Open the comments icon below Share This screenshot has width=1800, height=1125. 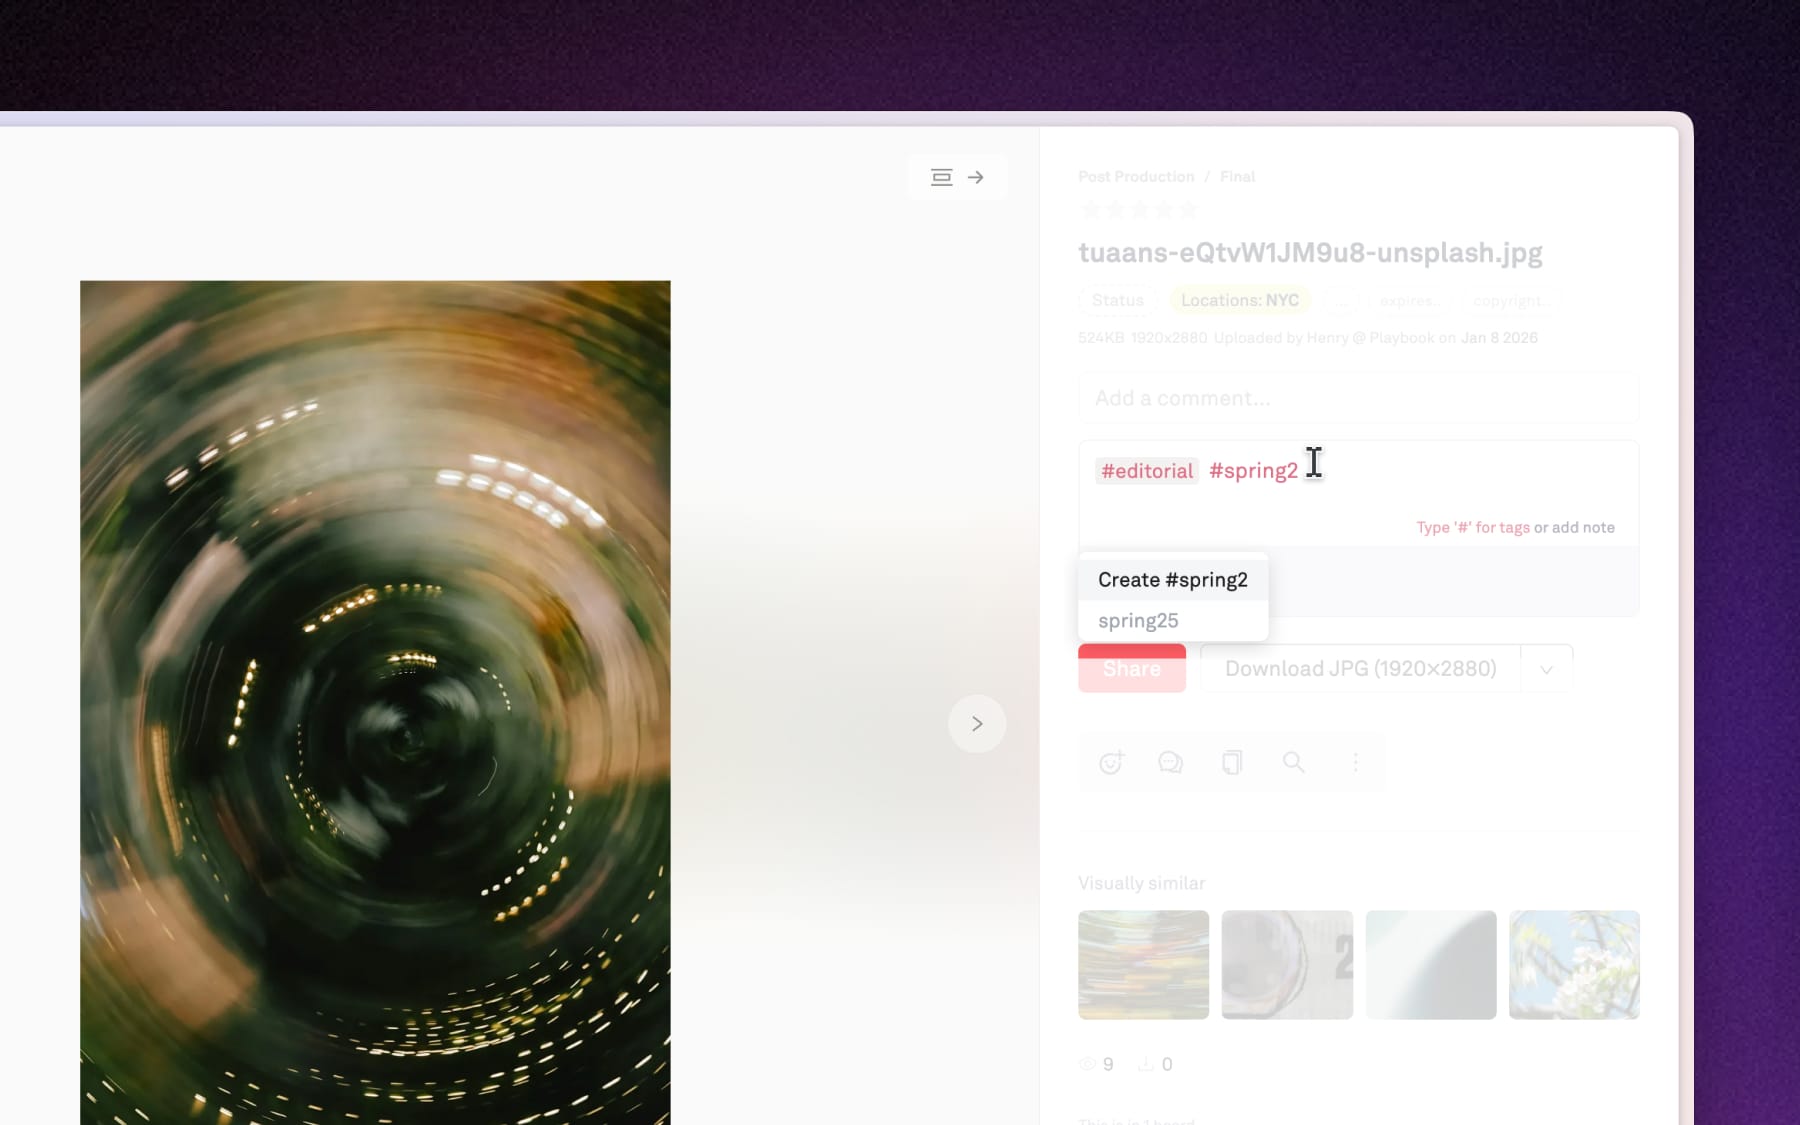tap(1171, 762)
